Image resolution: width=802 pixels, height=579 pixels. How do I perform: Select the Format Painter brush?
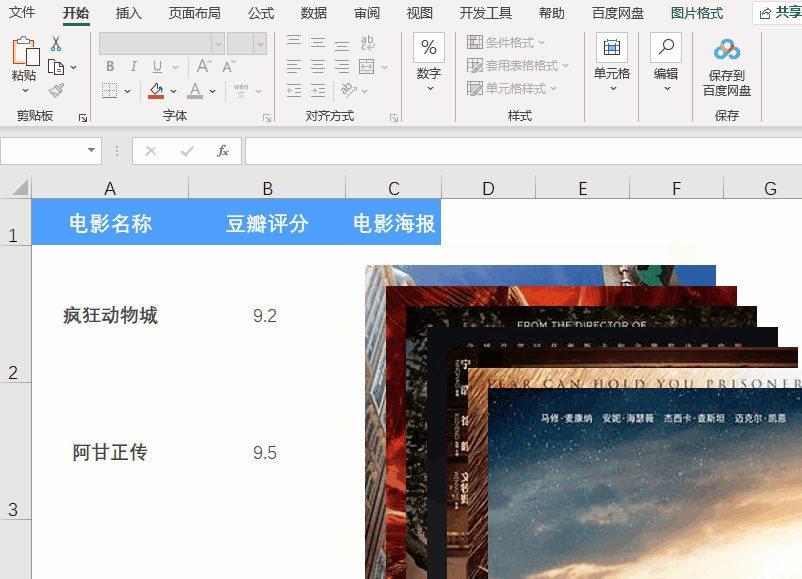56,91
